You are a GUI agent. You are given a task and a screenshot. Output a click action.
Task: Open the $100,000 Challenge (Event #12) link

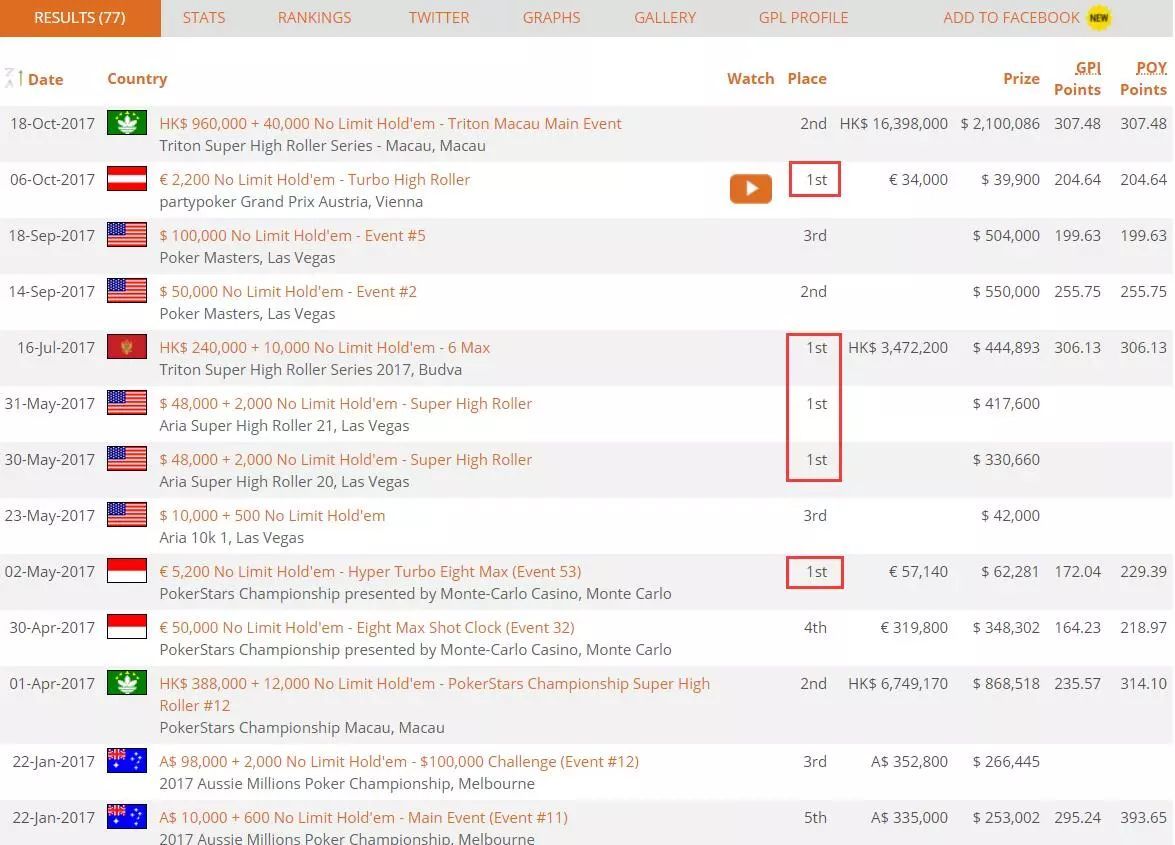click(399, 761)
